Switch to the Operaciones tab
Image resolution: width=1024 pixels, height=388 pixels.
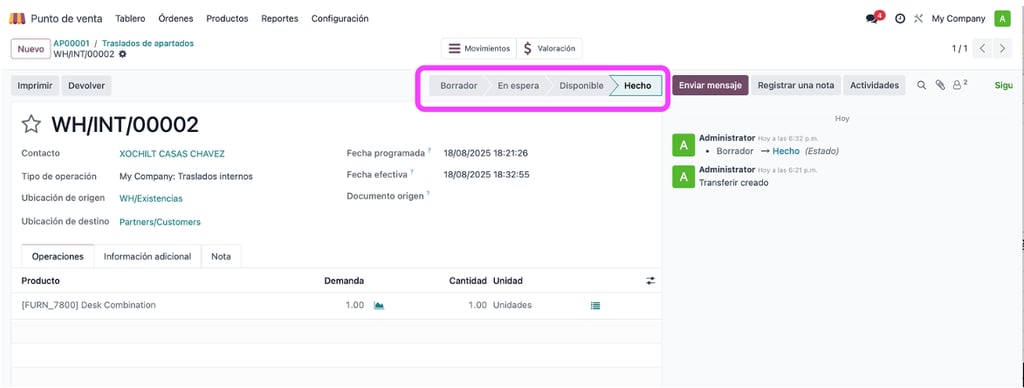coord(57,257)
